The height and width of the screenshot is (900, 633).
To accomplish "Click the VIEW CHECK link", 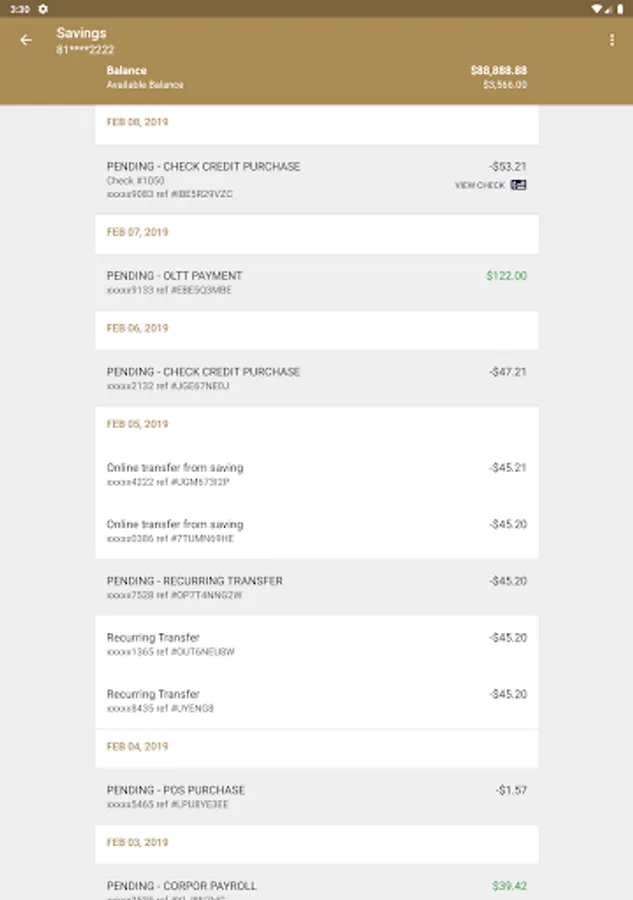I will point(480,185).
